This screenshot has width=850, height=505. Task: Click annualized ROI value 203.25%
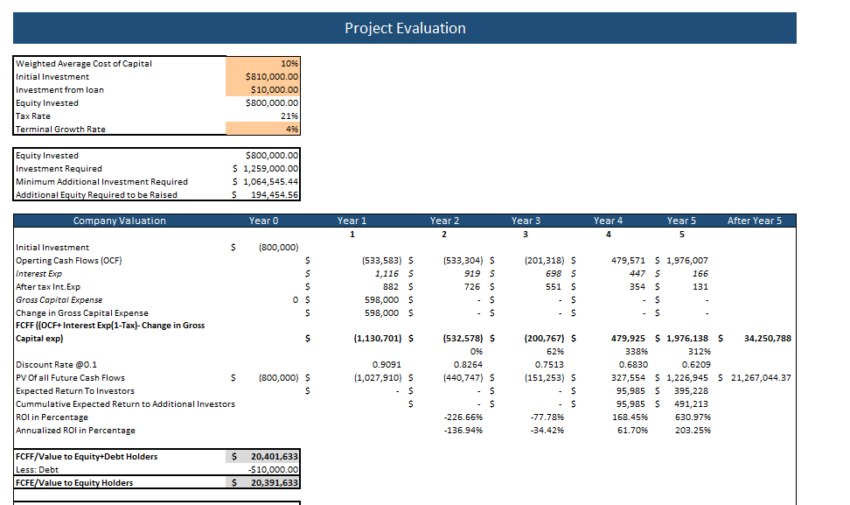pos(693,430)
